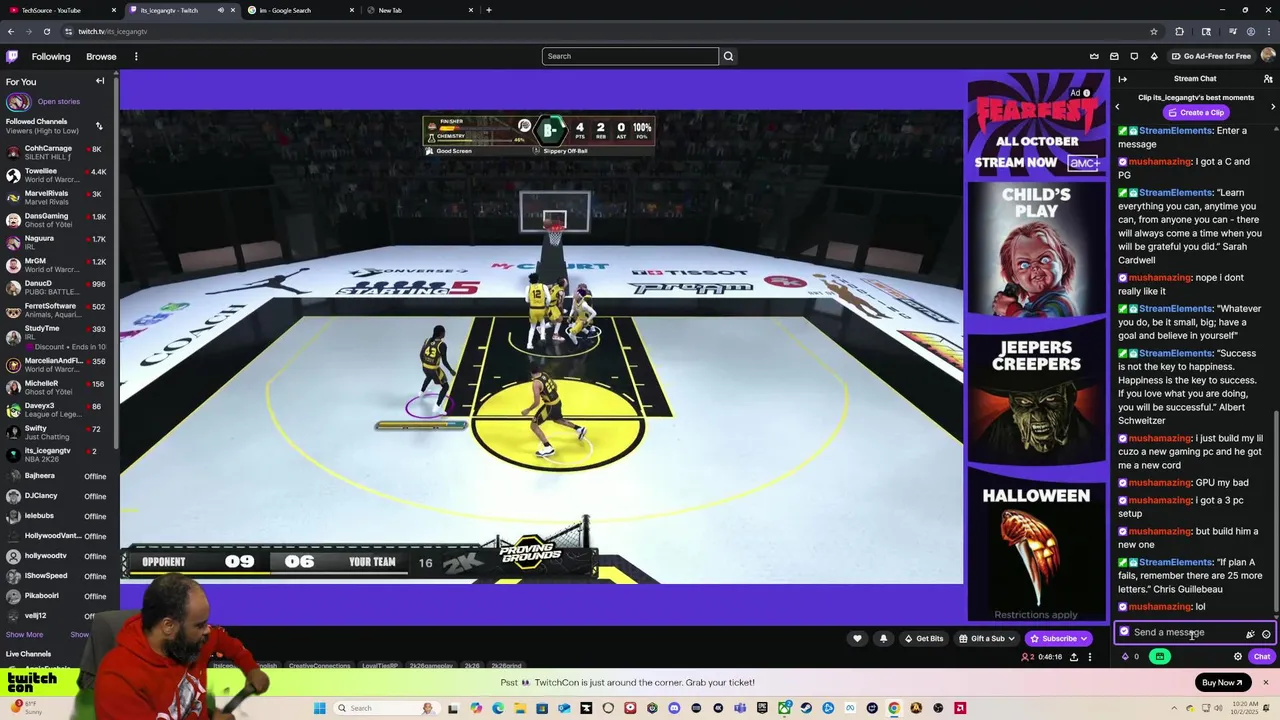Open the chat identity badge icon

[x=1124, y=632]
